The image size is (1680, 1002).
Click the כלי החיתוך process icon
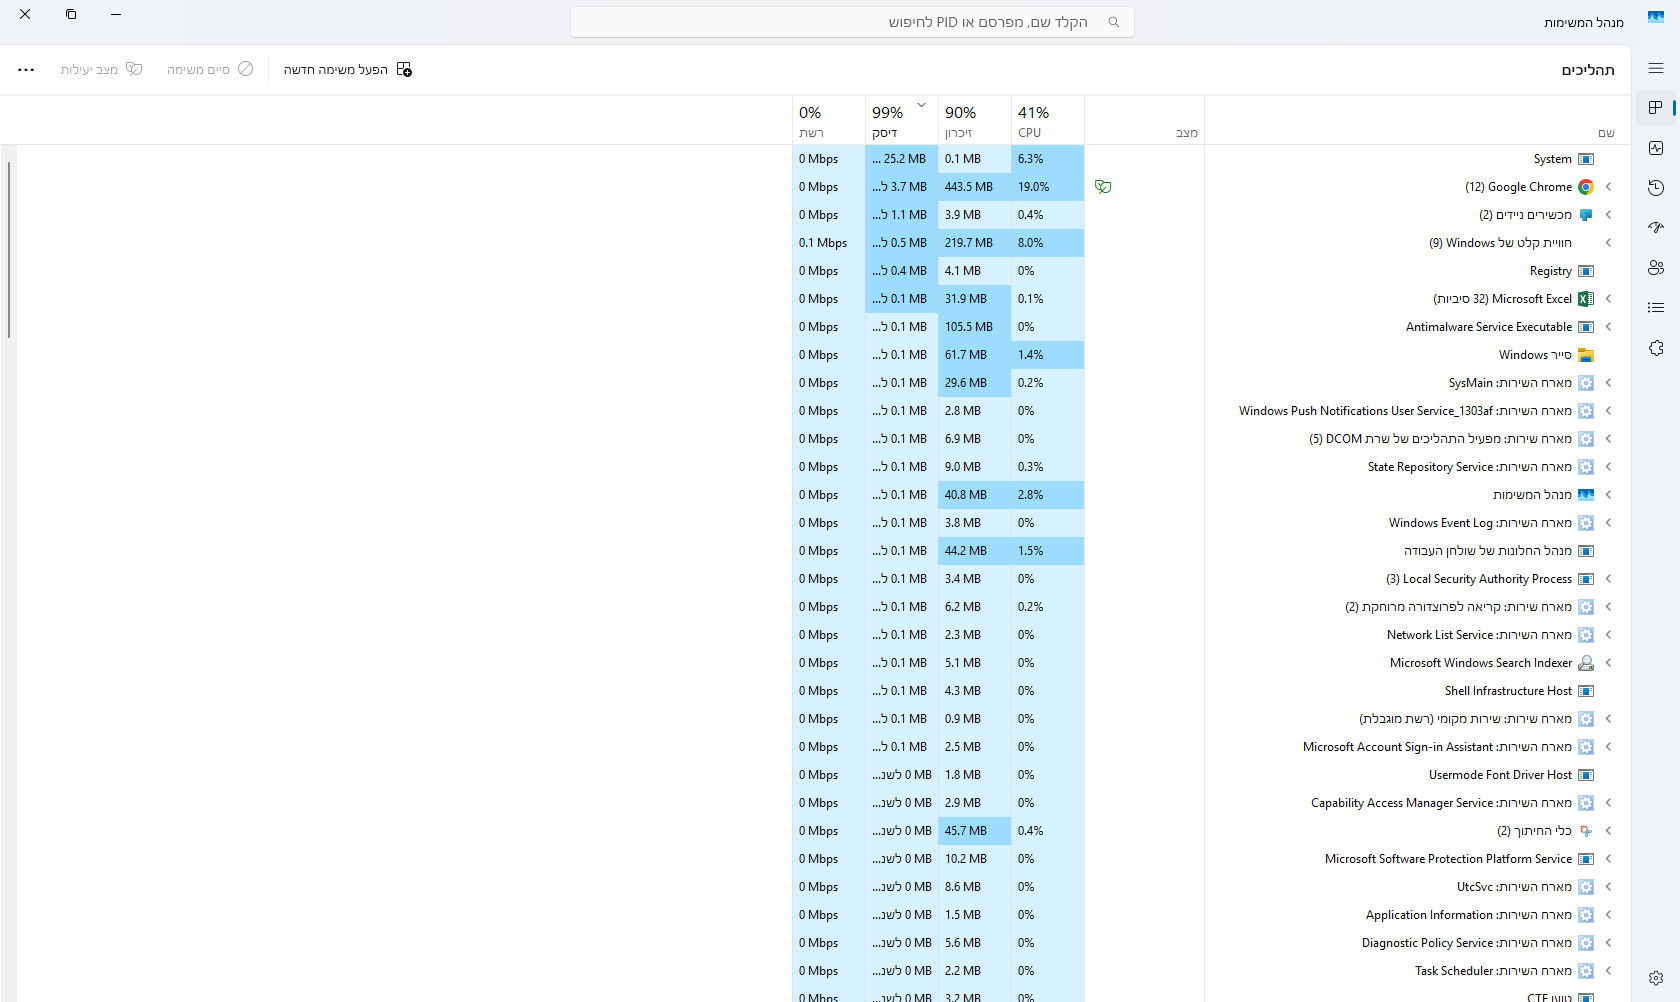[x=1586, y=831]
